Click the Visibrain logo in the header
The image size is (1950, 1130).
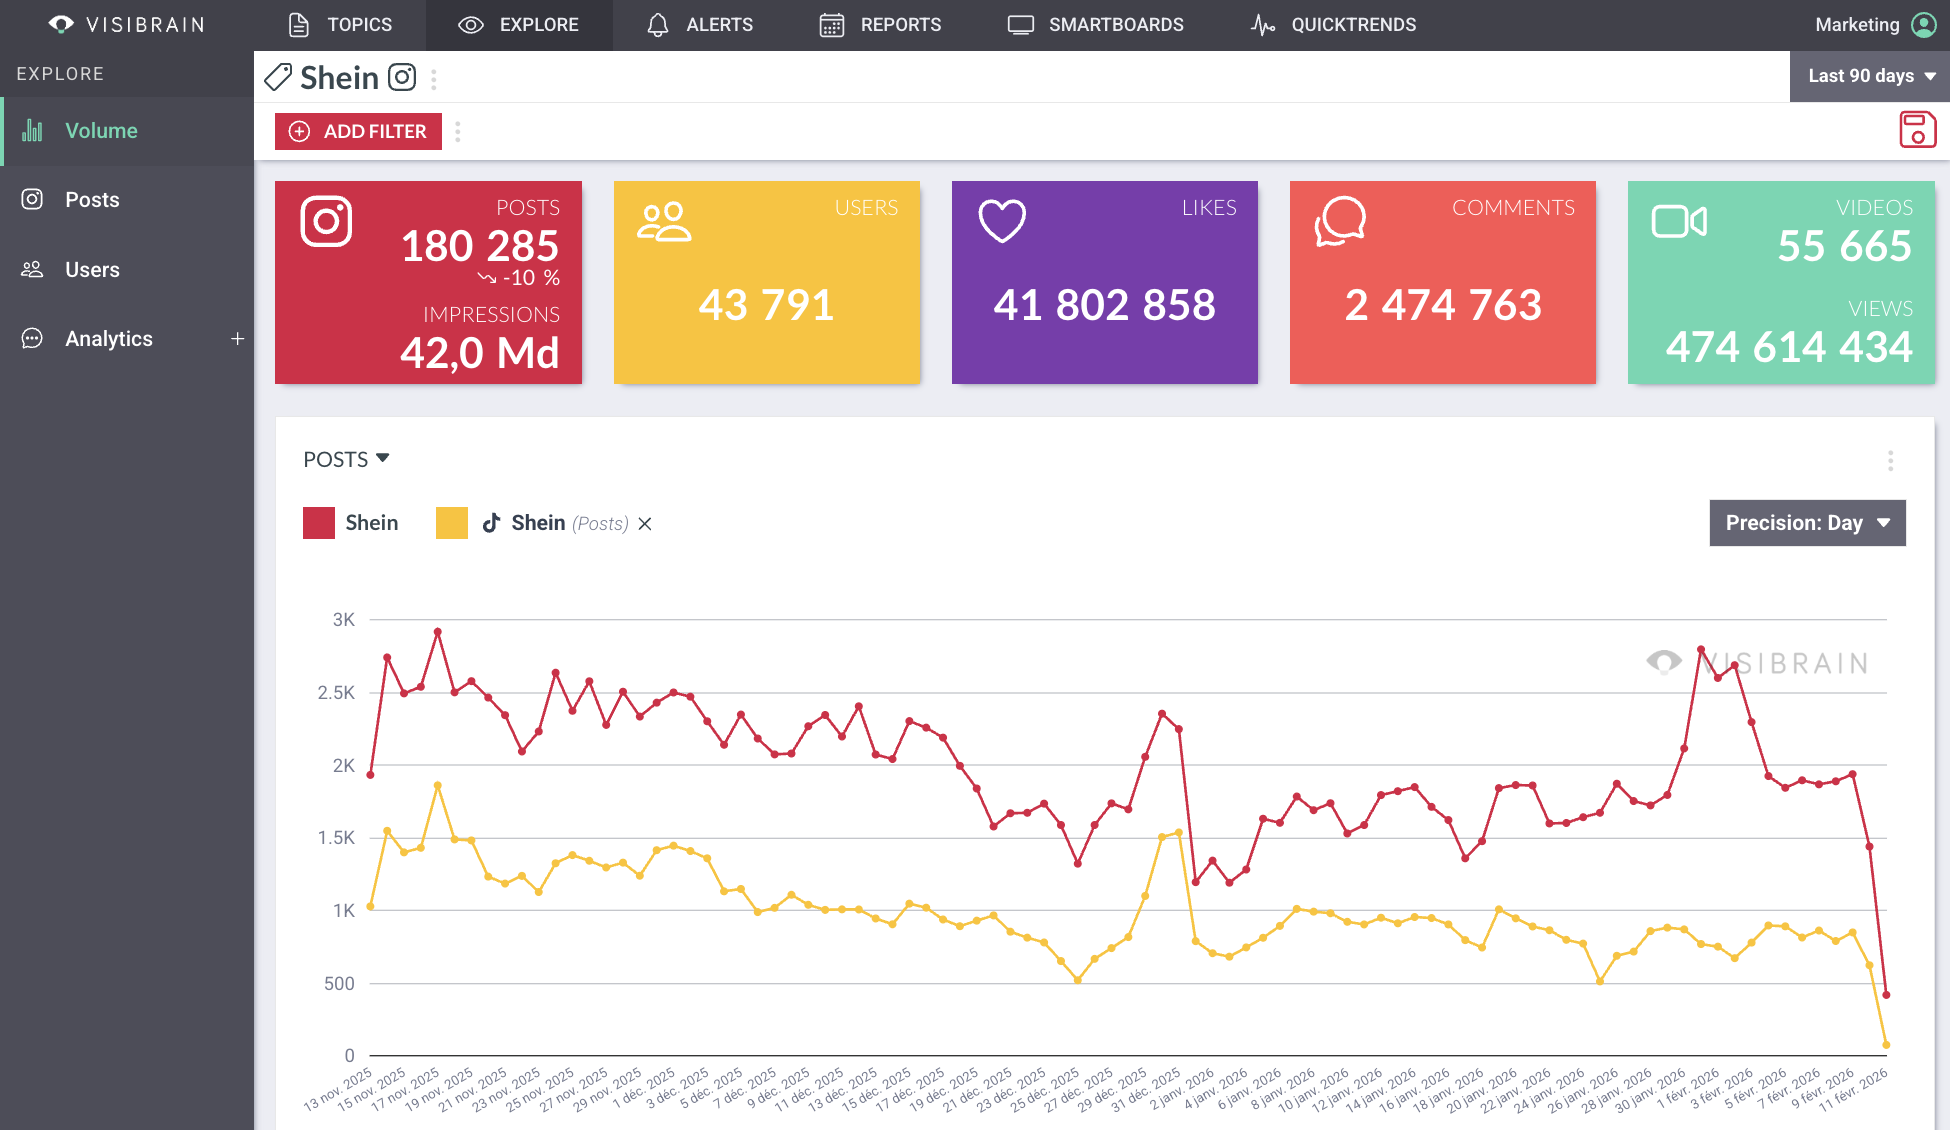pyautogui.click(x=127, y=25)
